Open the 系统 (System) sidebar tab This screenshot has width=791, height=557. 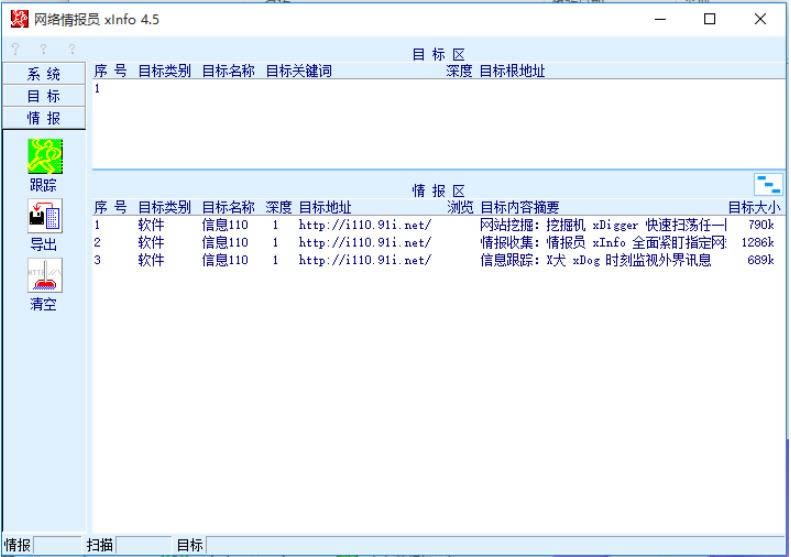[43, 74]
